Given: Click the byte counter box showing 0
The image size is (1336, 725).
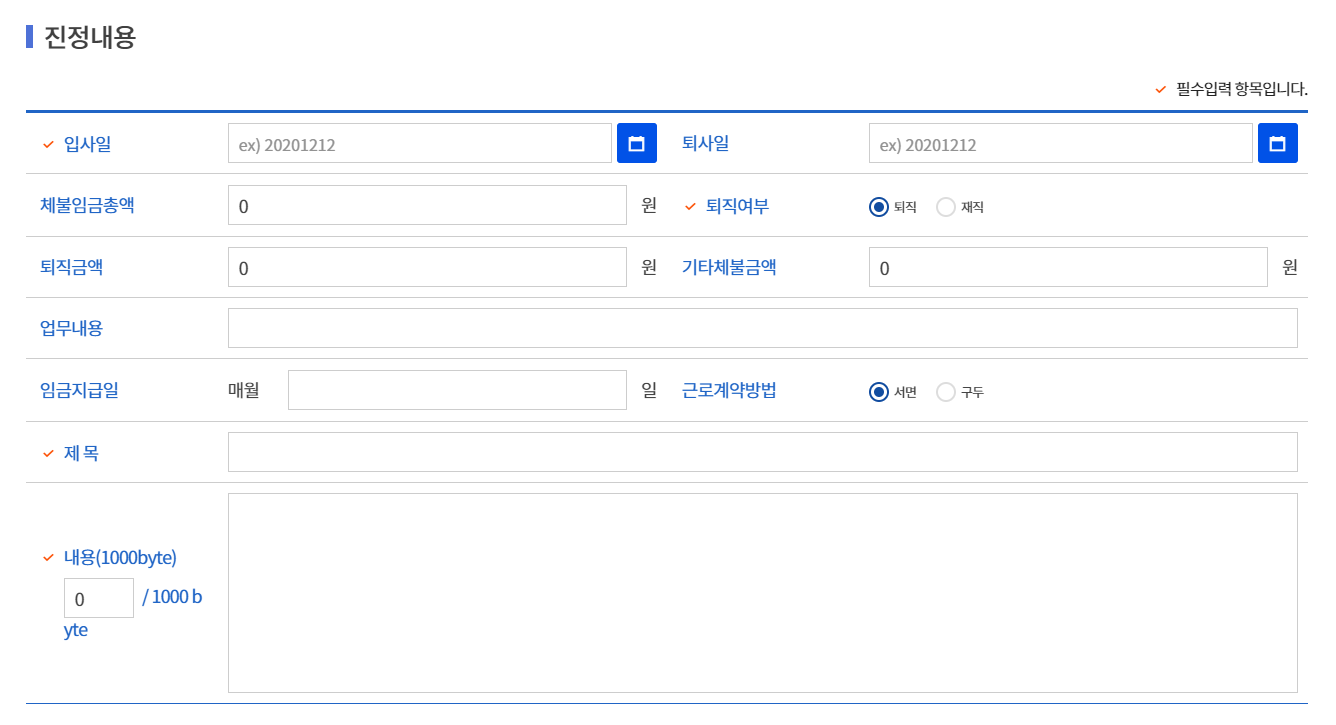Looking at the screenshot, I should click(99, 598).
